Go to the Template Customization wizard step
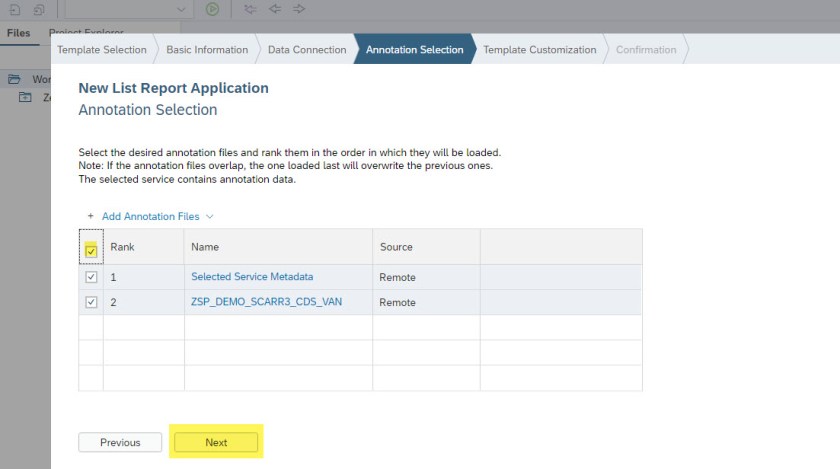This screenshot has width=840, height=469. coord(539,50)
